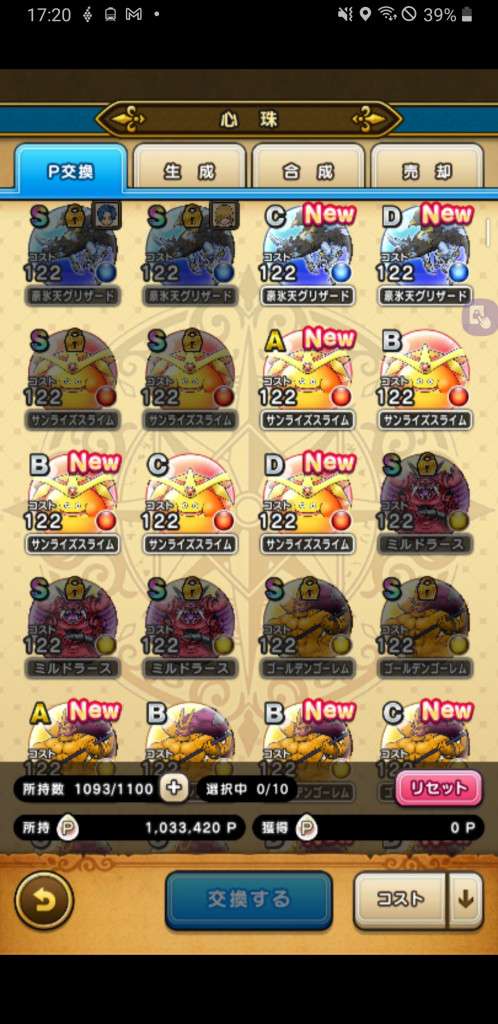Viewport: 498px width, 1024px height.
Task: Click the vertical scrollbar on the orb list
Action: click(x=488, y=233)
